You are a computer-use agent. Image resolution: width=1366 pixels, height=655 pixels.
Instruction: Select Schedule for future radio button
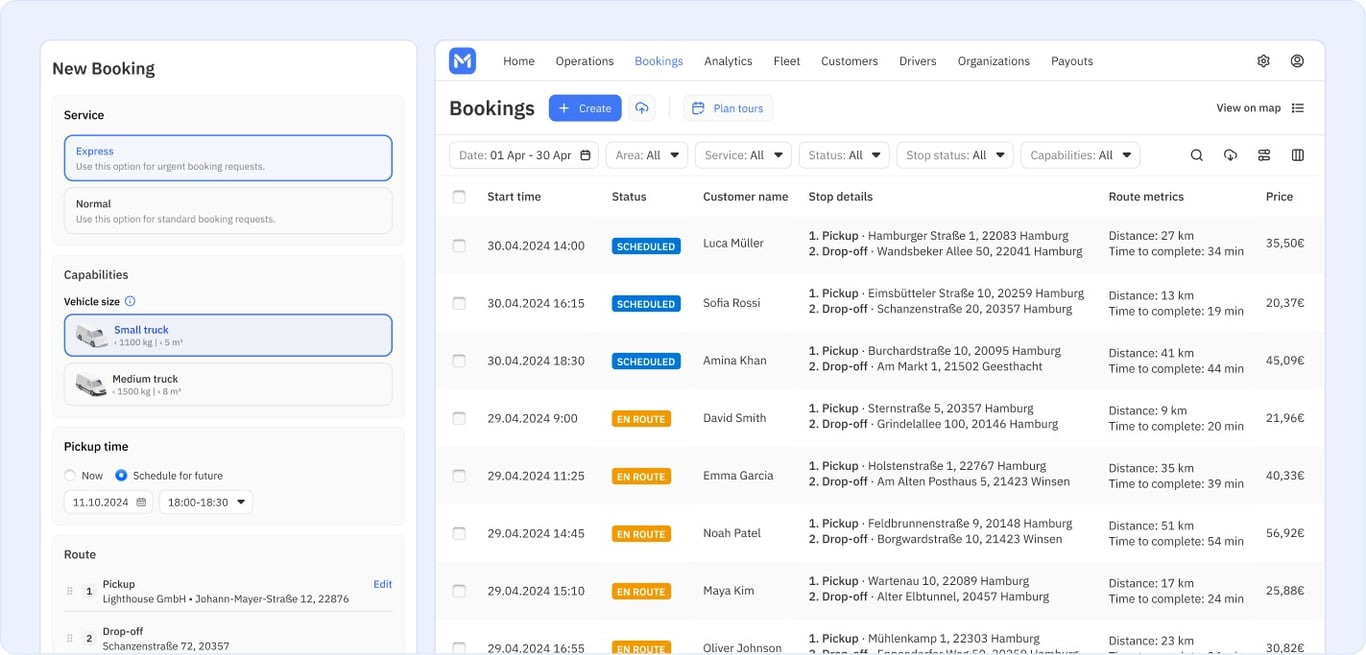point(121,476)
